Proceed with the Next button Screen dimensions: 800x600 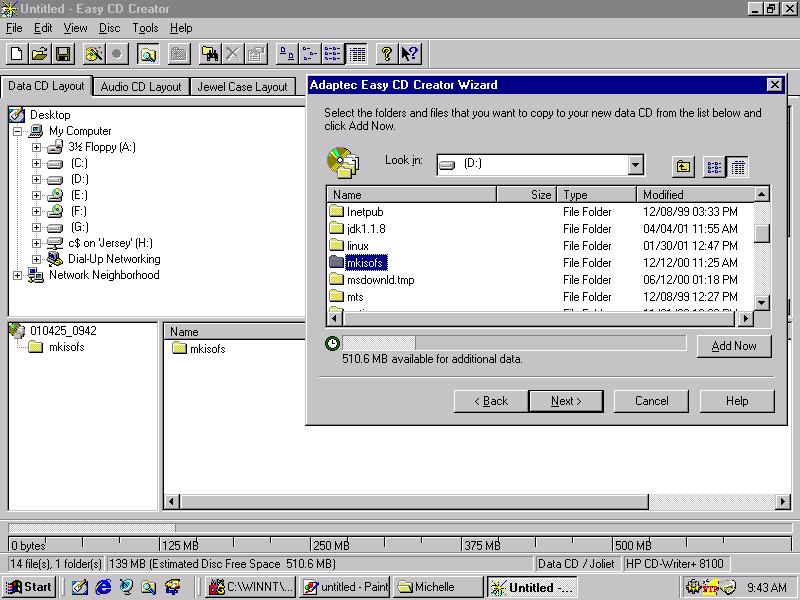566,401
